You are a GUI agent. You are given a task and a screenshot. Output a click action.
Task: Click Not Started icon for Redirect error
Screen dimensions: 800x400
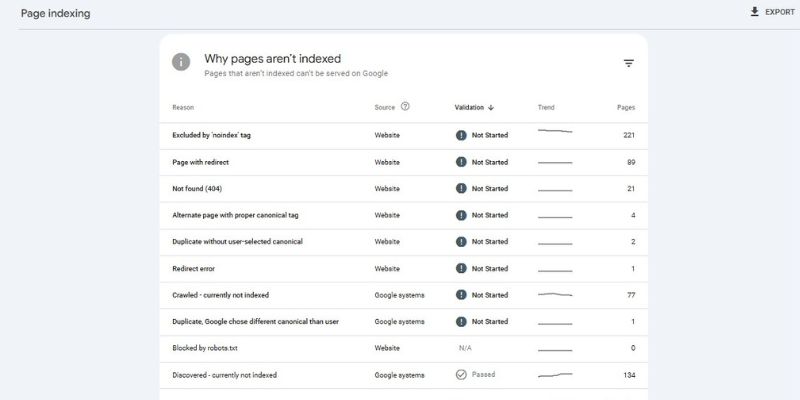tap(461, 268)
